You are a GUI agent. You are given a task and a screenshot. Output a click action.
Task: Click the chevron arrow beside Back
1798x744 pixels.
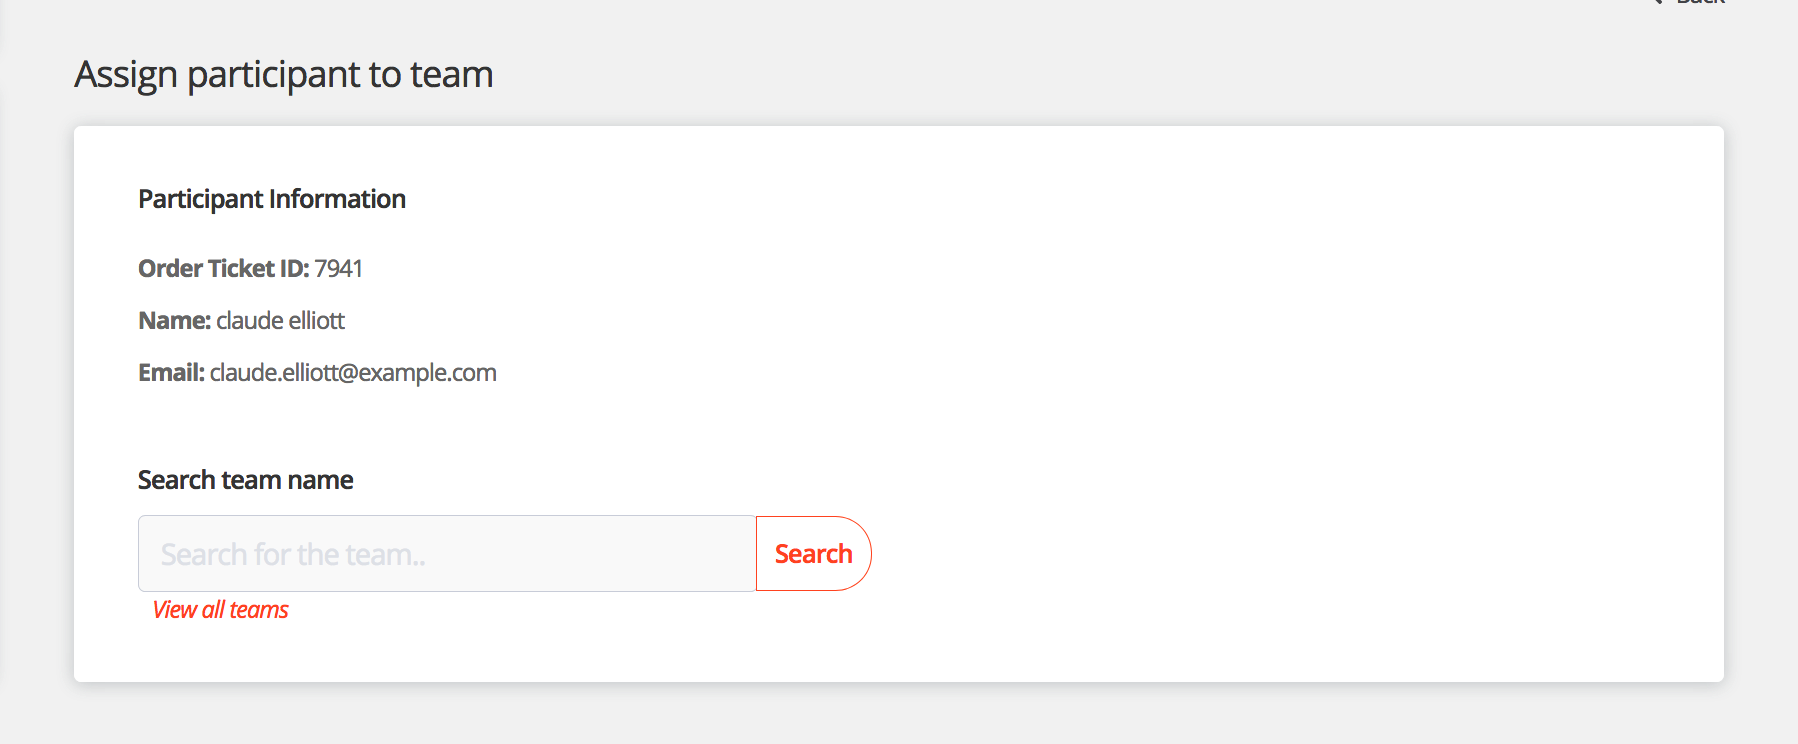(x=1659, y=2)
